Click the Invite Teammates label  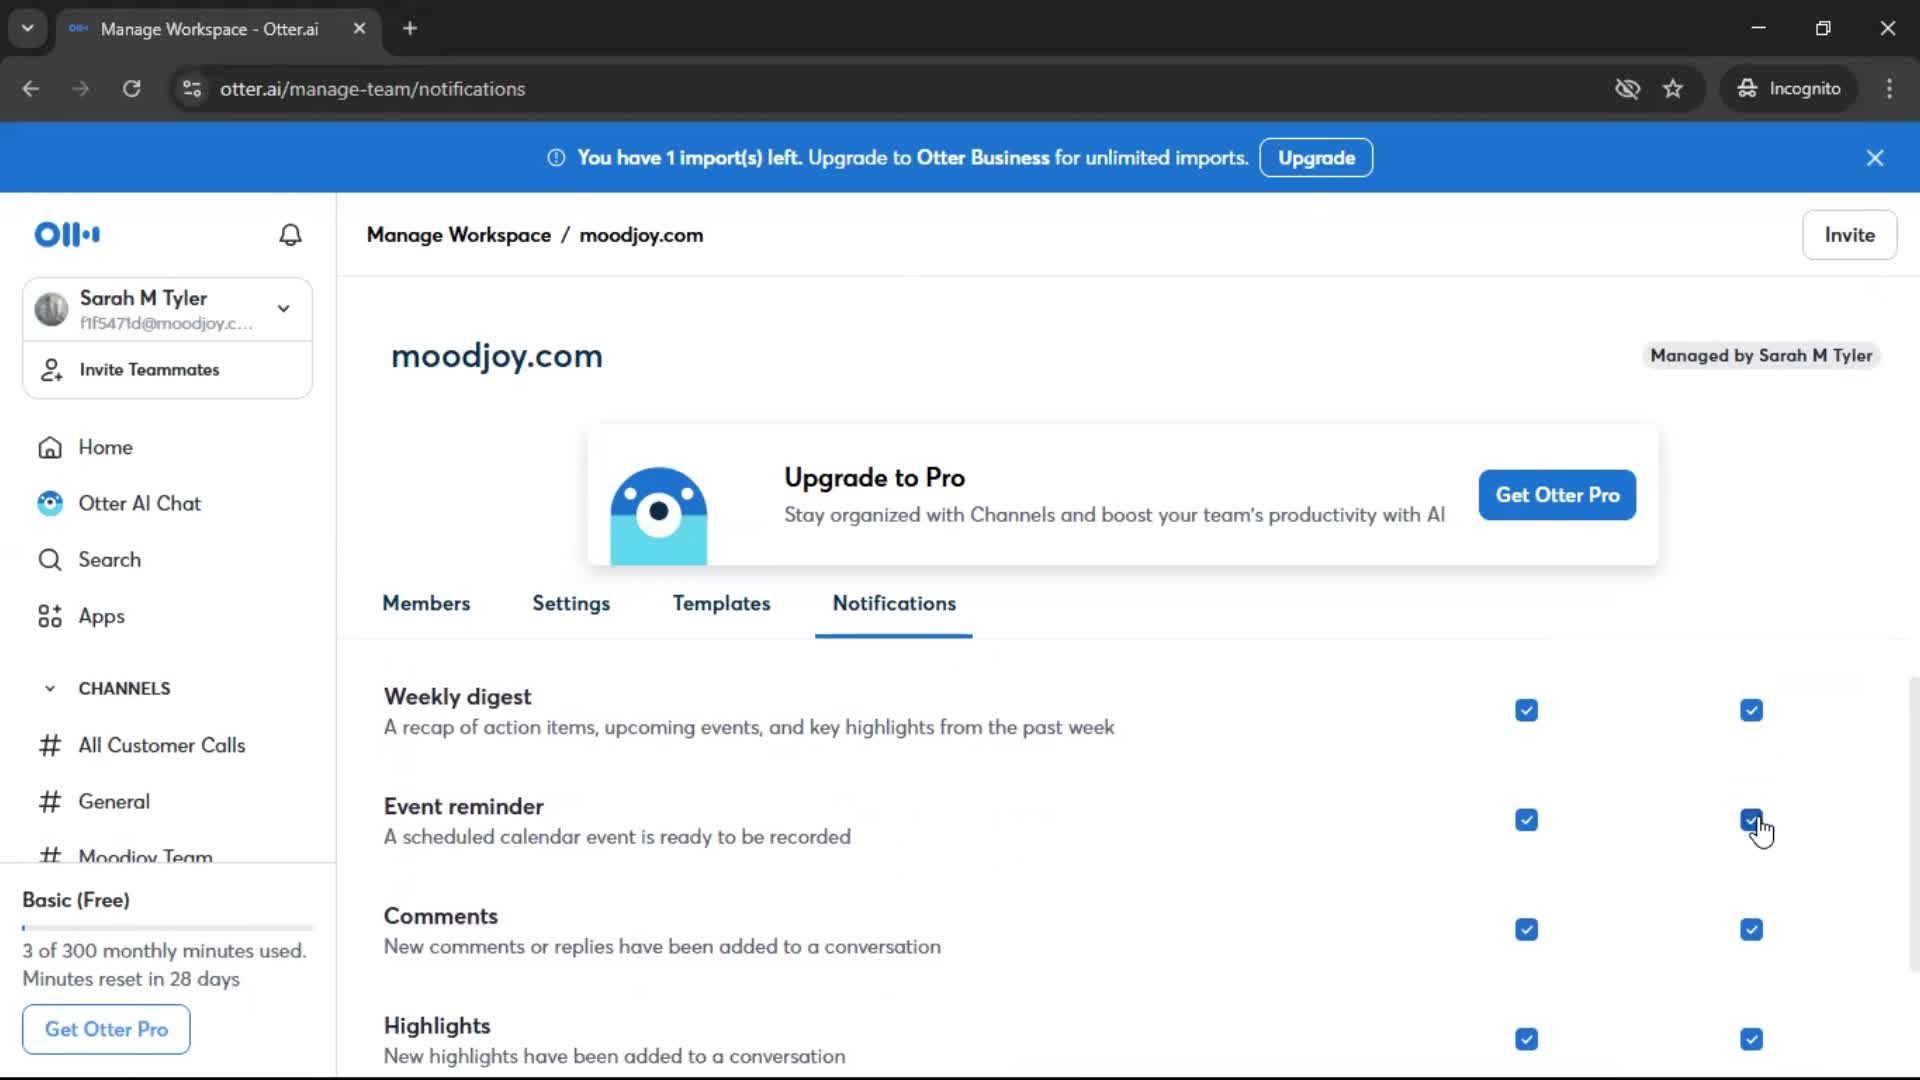[x=149, y=370]
